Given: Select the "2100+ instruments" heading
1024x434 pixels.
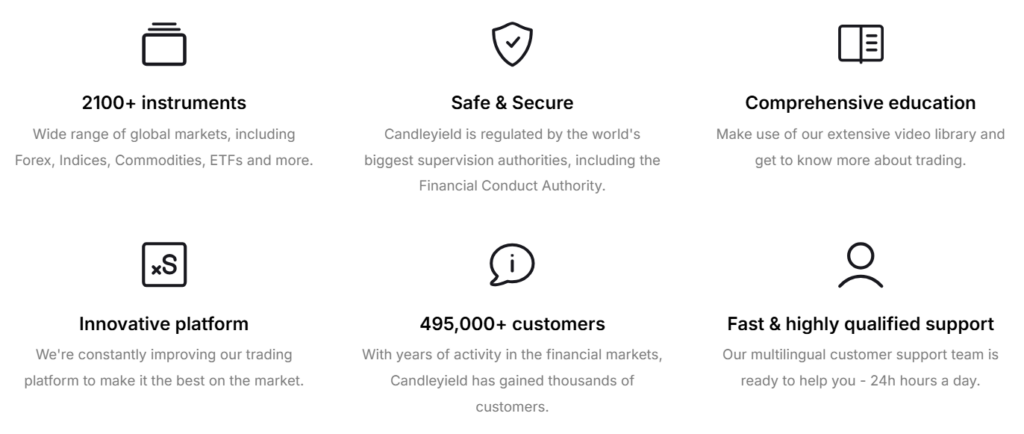Looking at the screenshot, I should click(x=164, y=103).
